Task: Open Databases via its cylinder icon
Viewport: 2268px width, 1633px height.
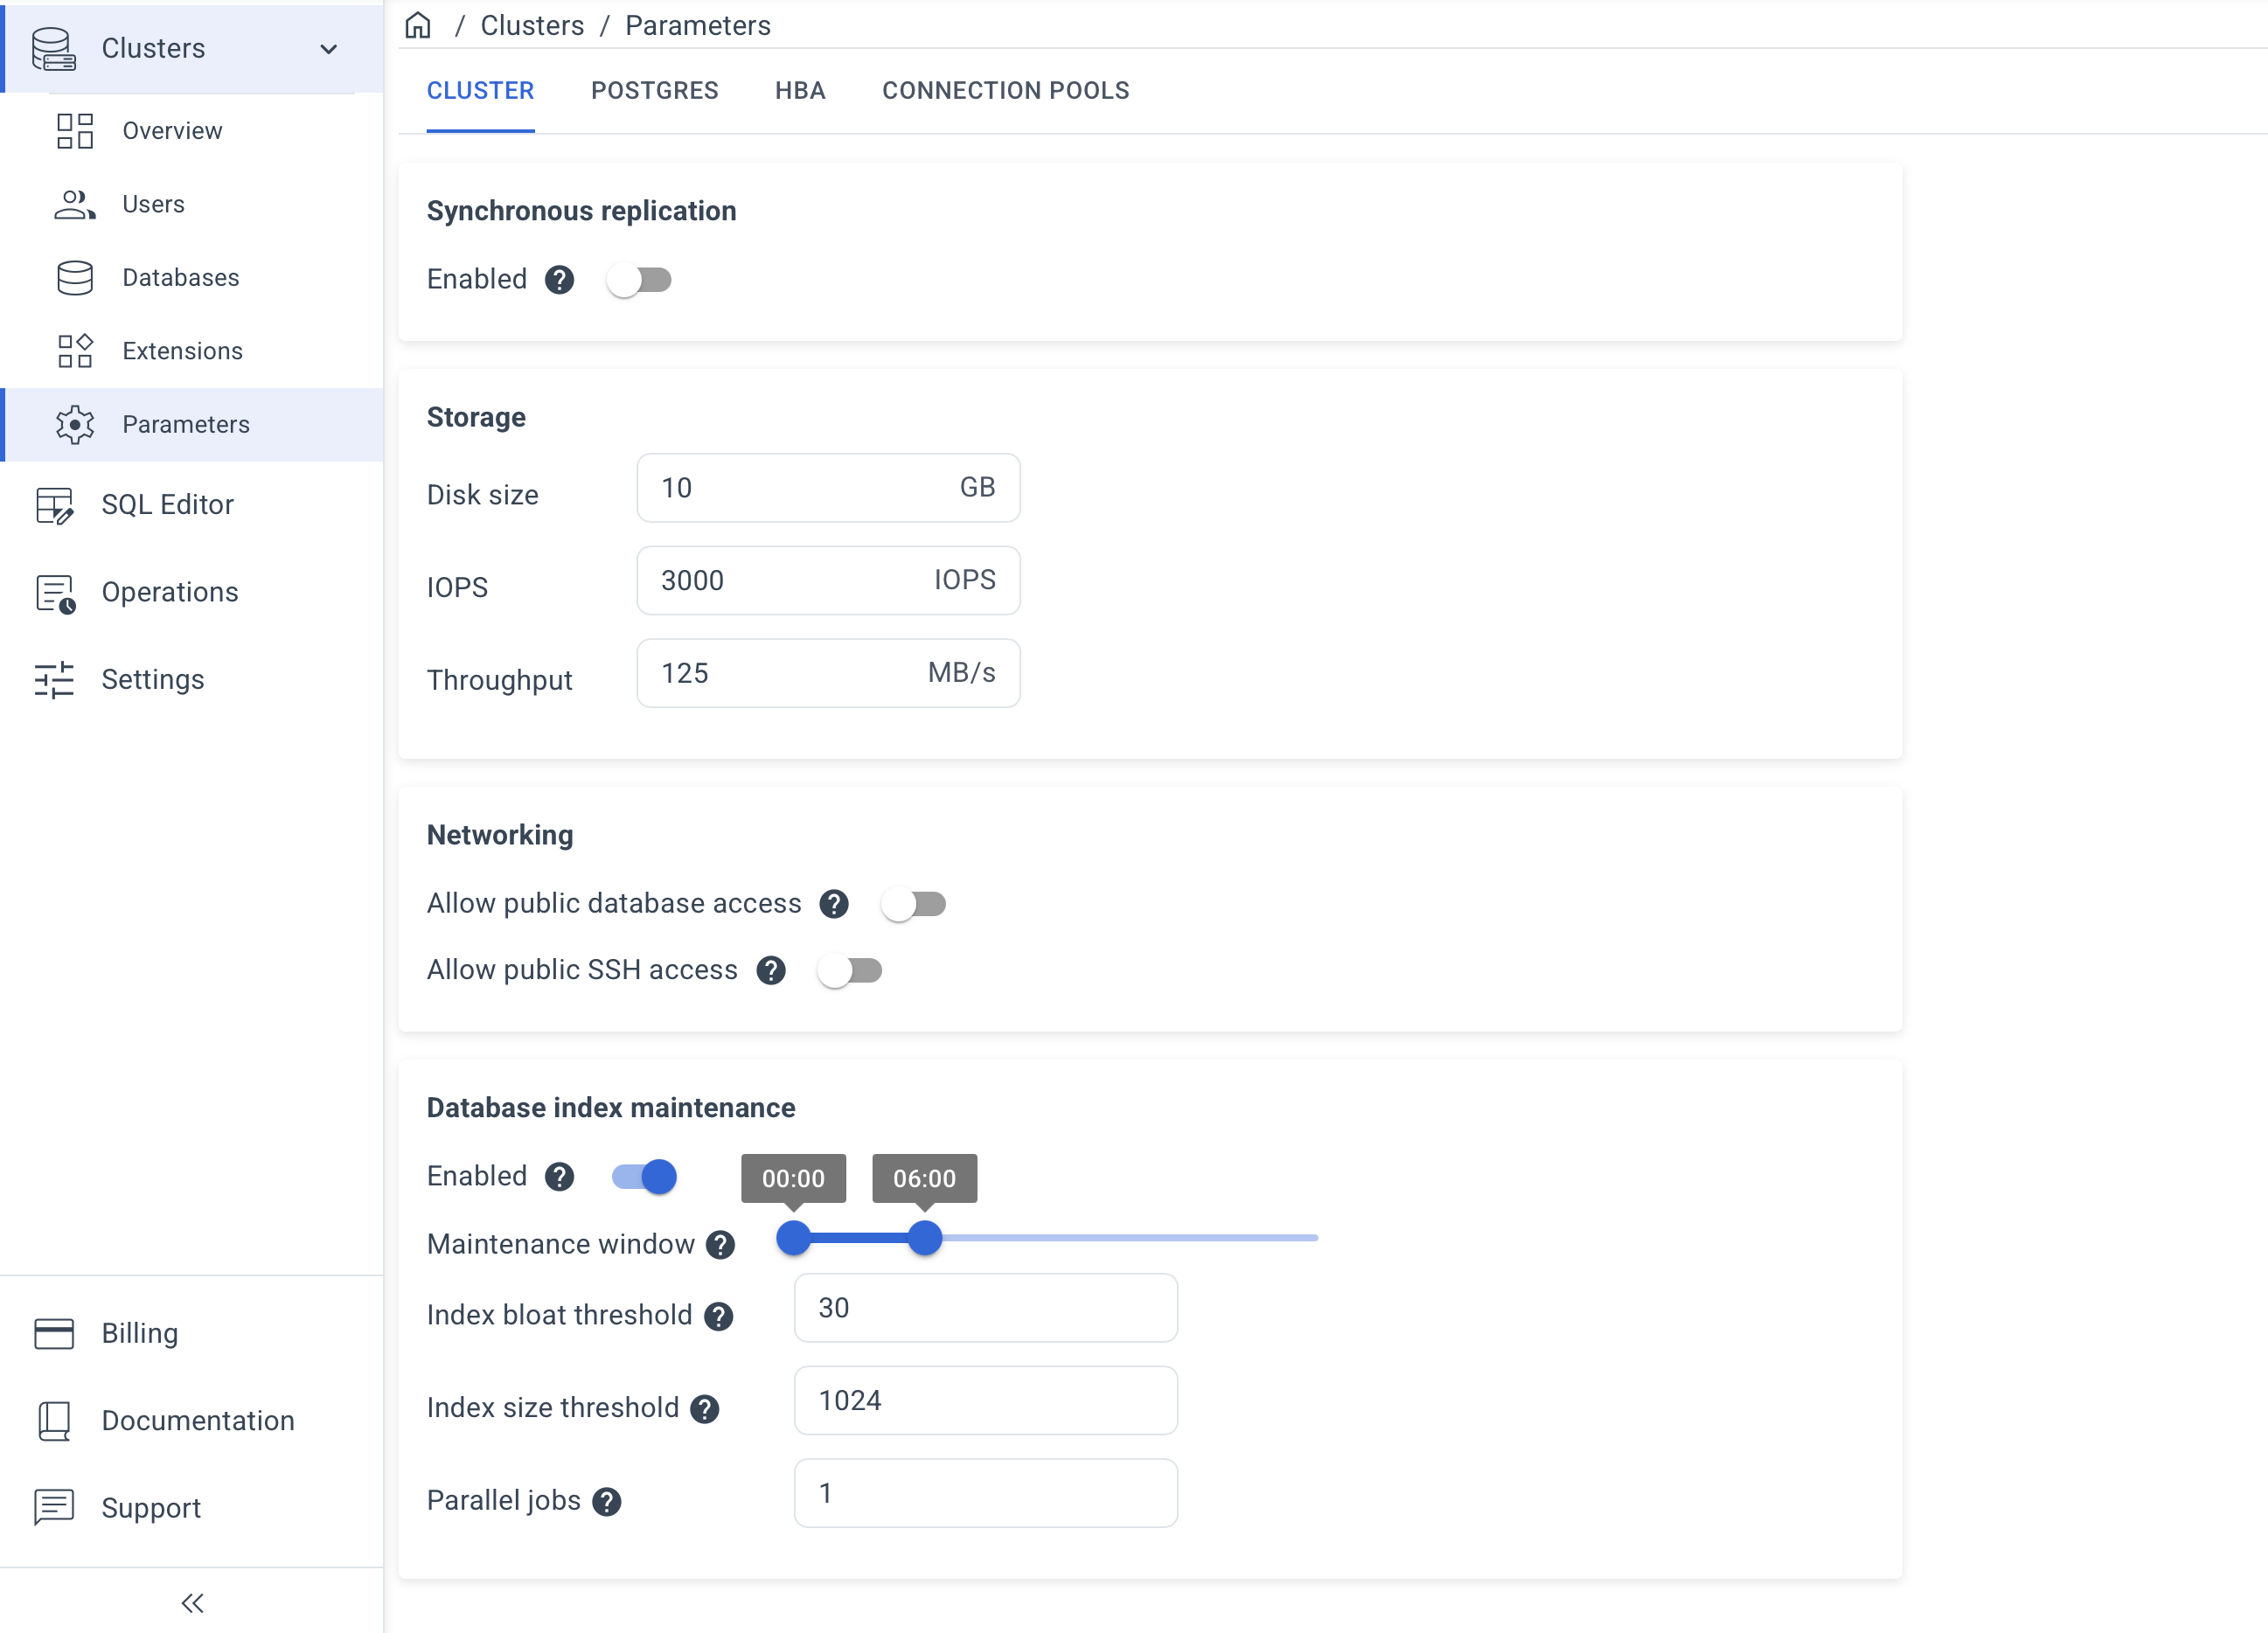Action: (x=75, y=278)
